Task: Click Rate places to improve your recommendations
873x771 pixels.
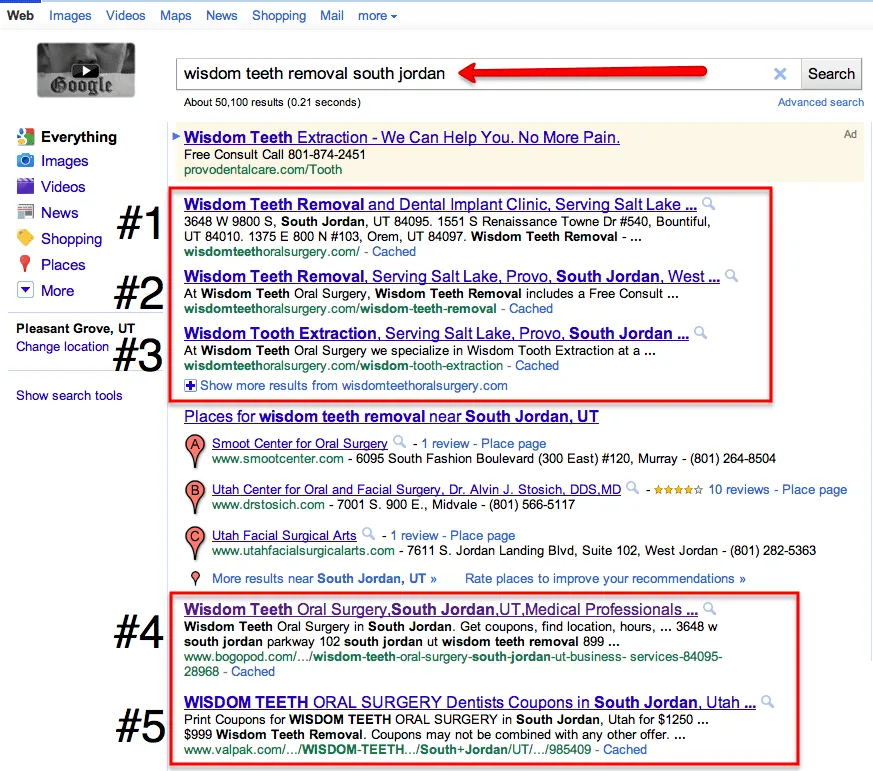Action: [605, 578]
